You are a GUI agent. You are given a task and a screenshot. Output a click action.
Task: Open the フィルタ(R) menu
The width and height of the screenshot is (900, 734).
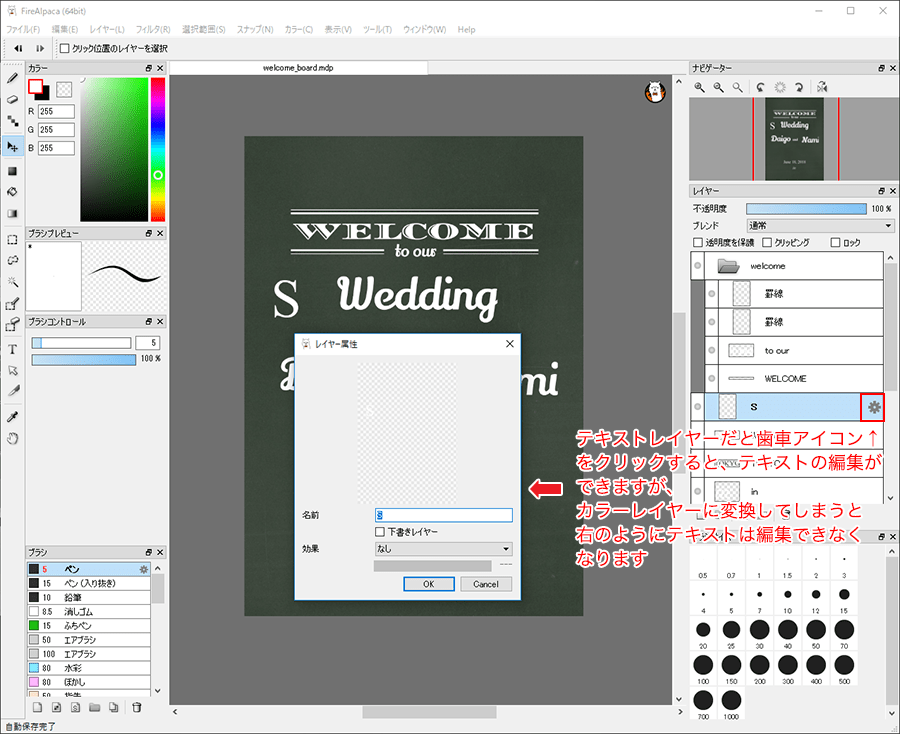[x=153, y=30]
